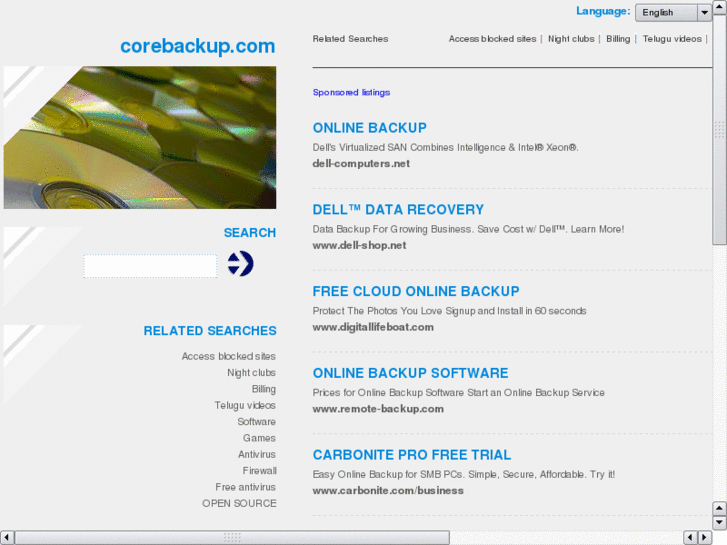Click the horizontal scrollbar rightmost arrow
Image resolution: width=727 pixels, height=545 pixels.
[x=705, y=538]
